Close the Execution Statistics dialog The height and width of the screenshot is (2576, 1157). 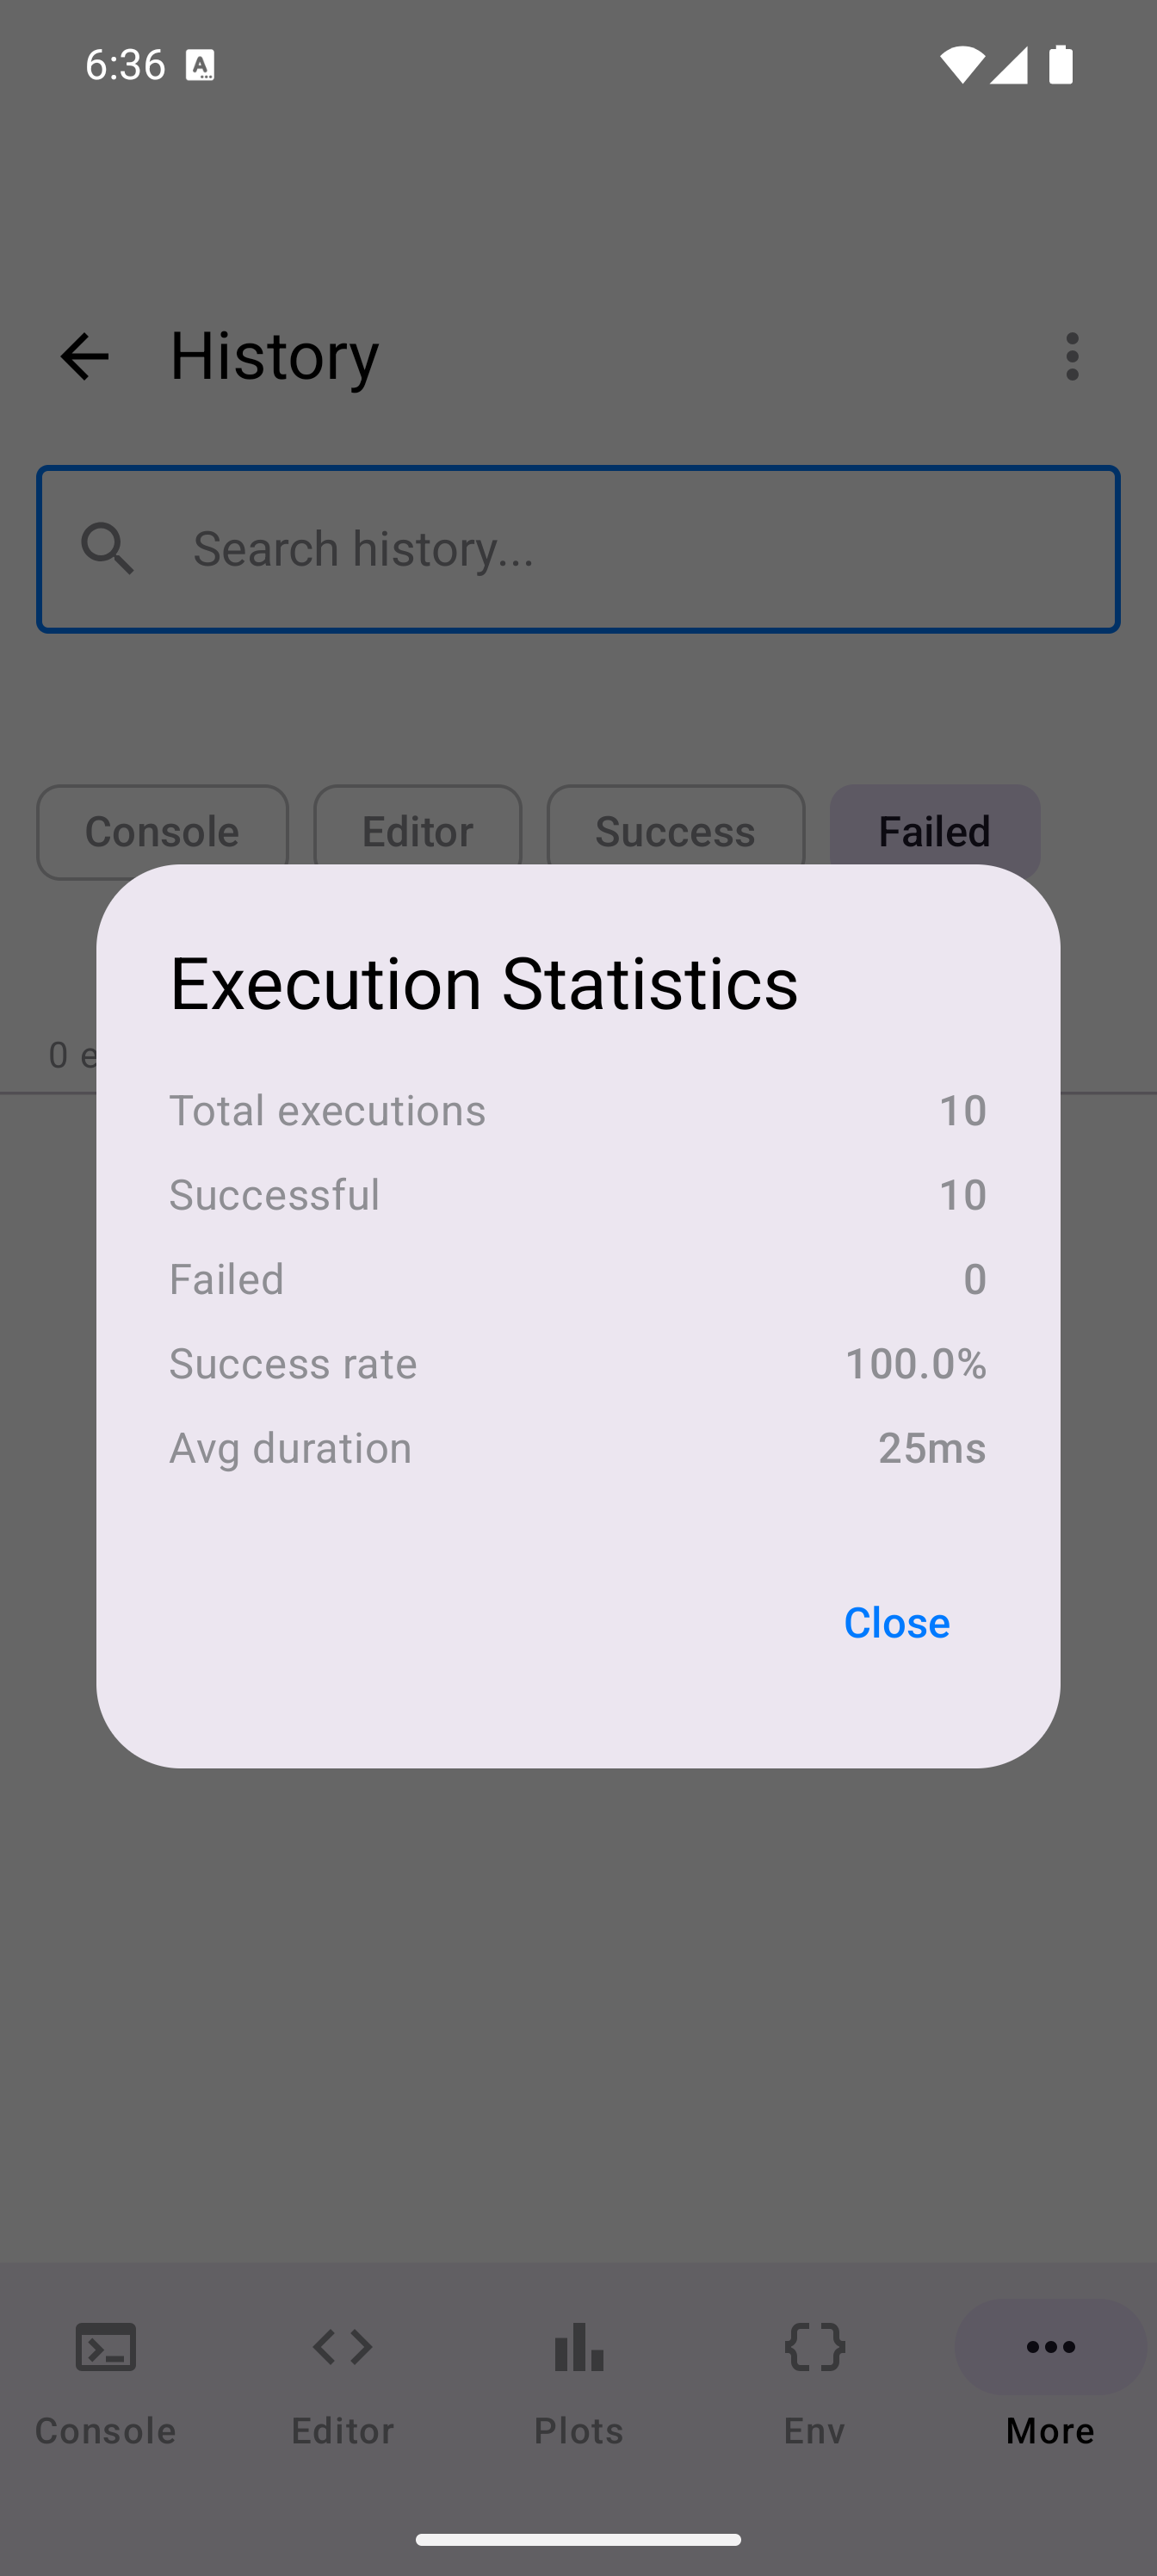pos(896,1622)
